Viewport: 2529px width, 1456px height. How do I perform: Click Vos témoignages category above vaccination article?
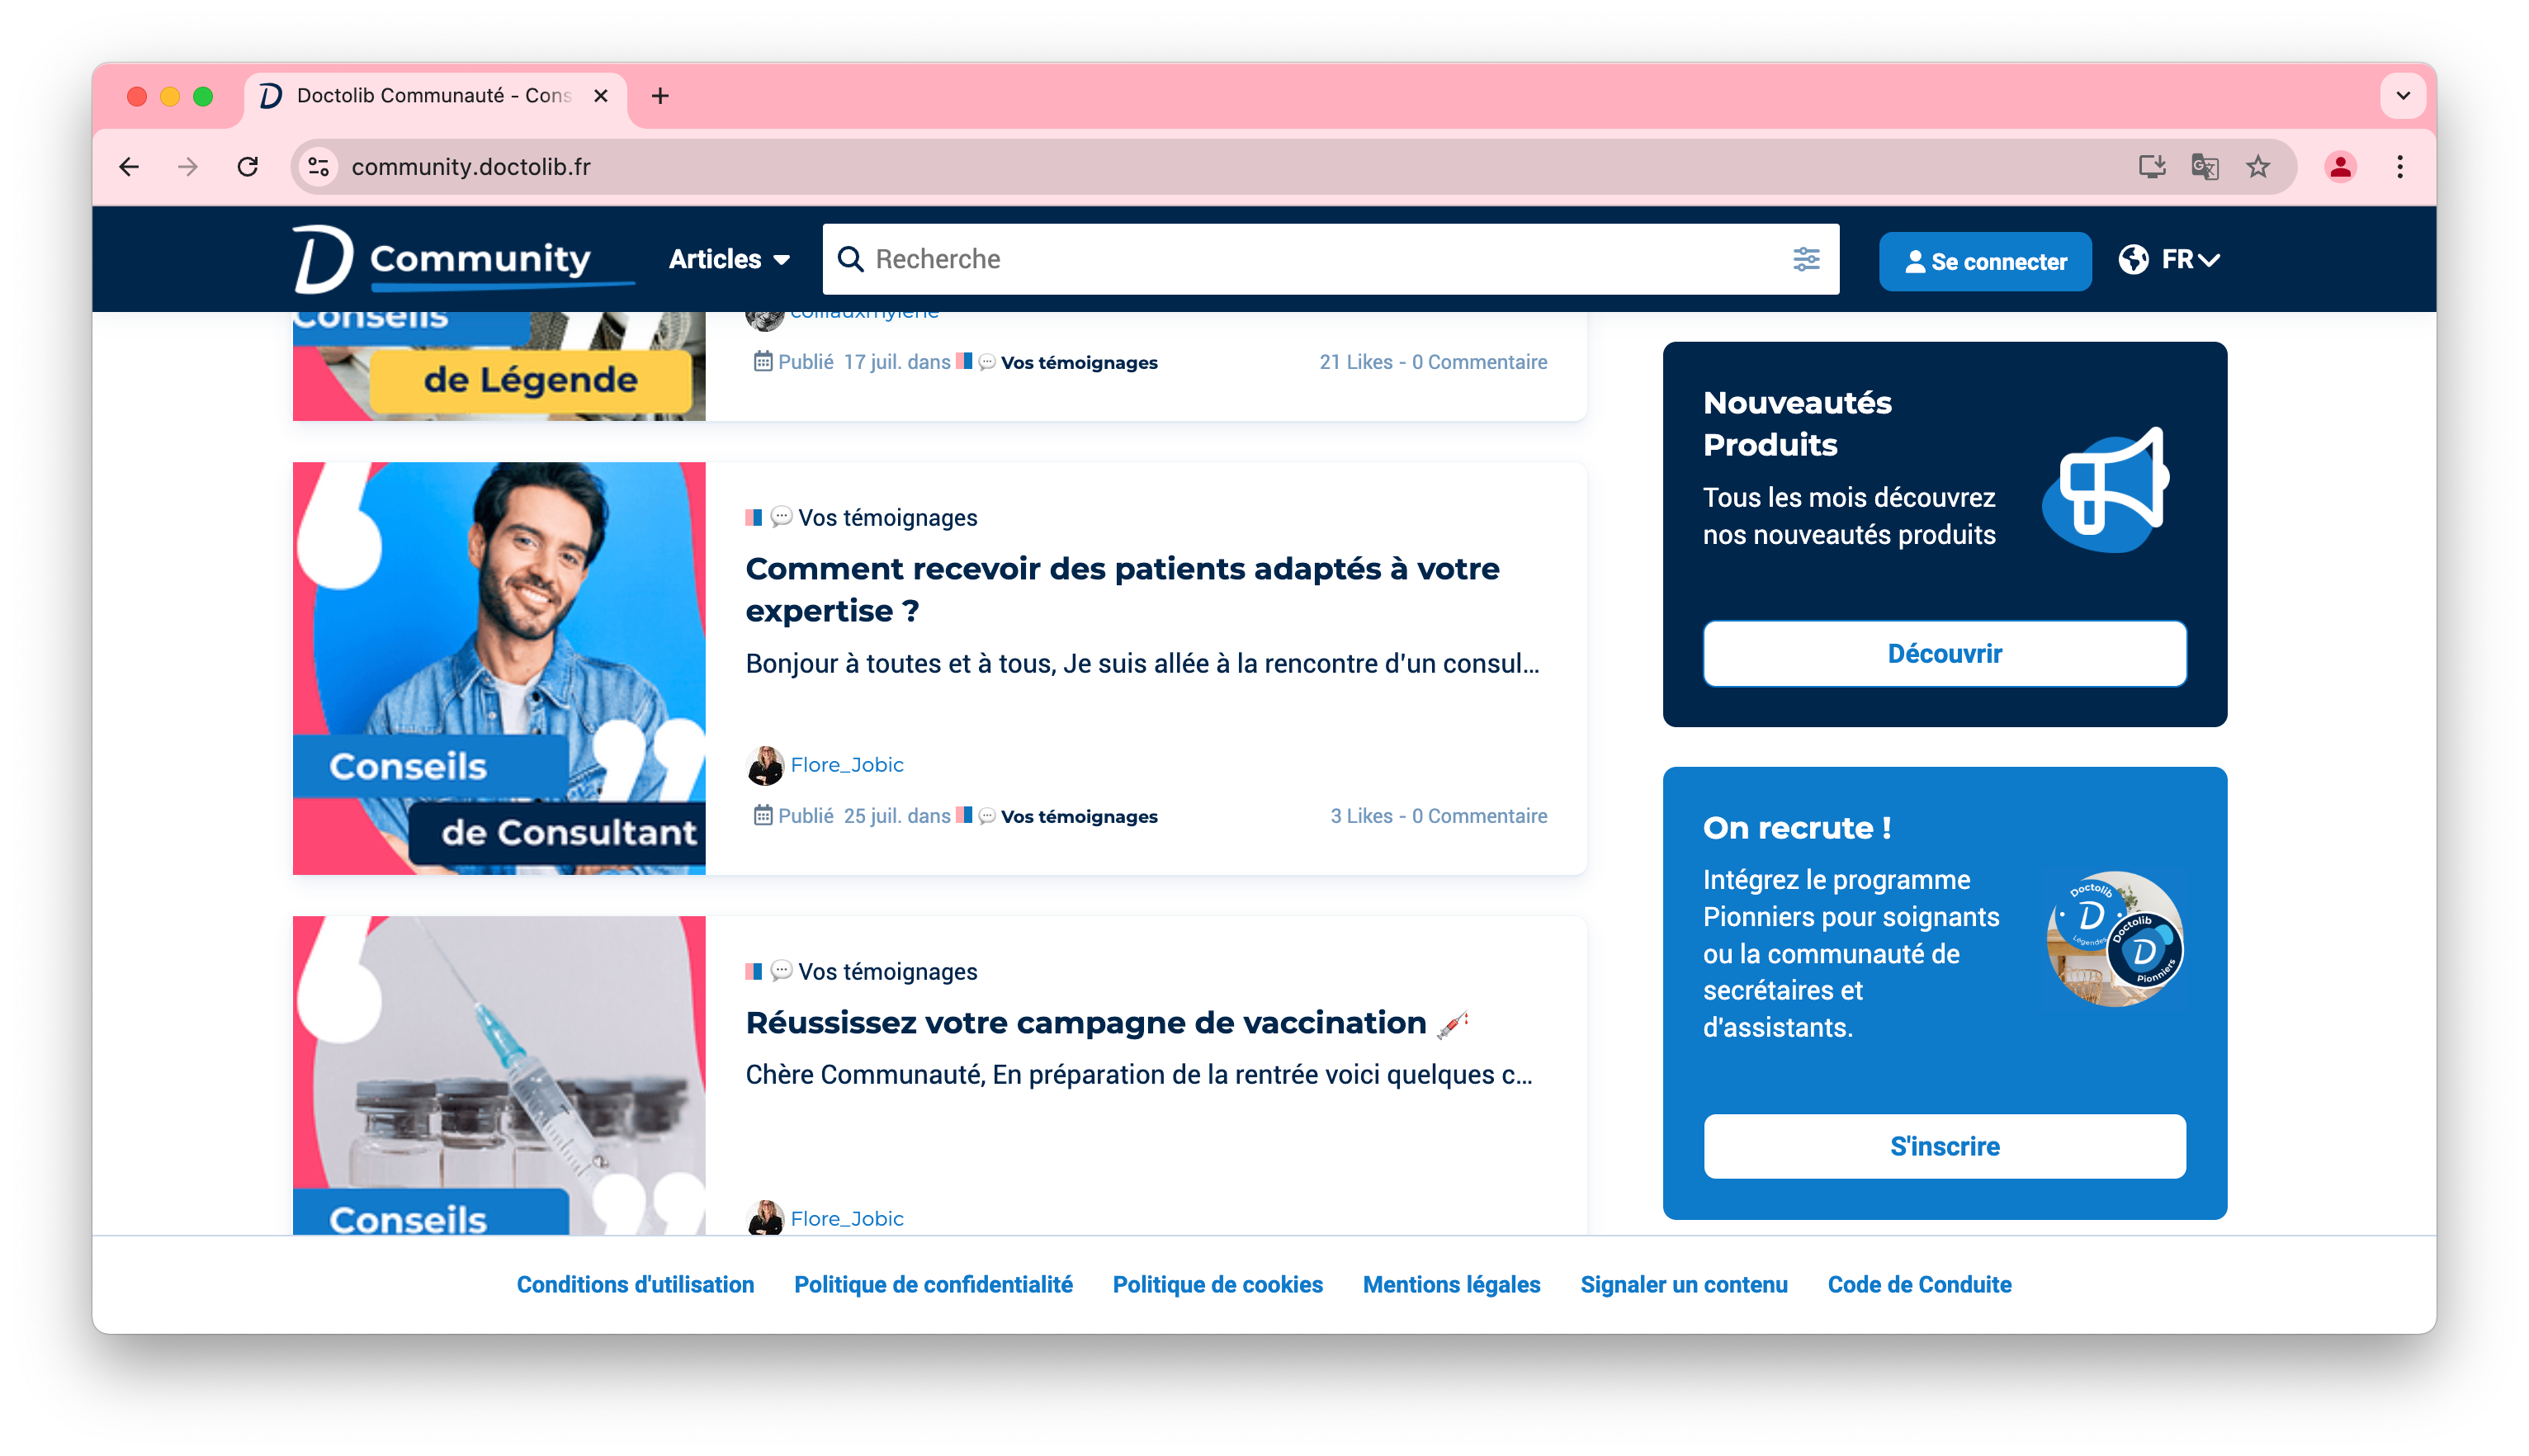click(x=887, y=971)
